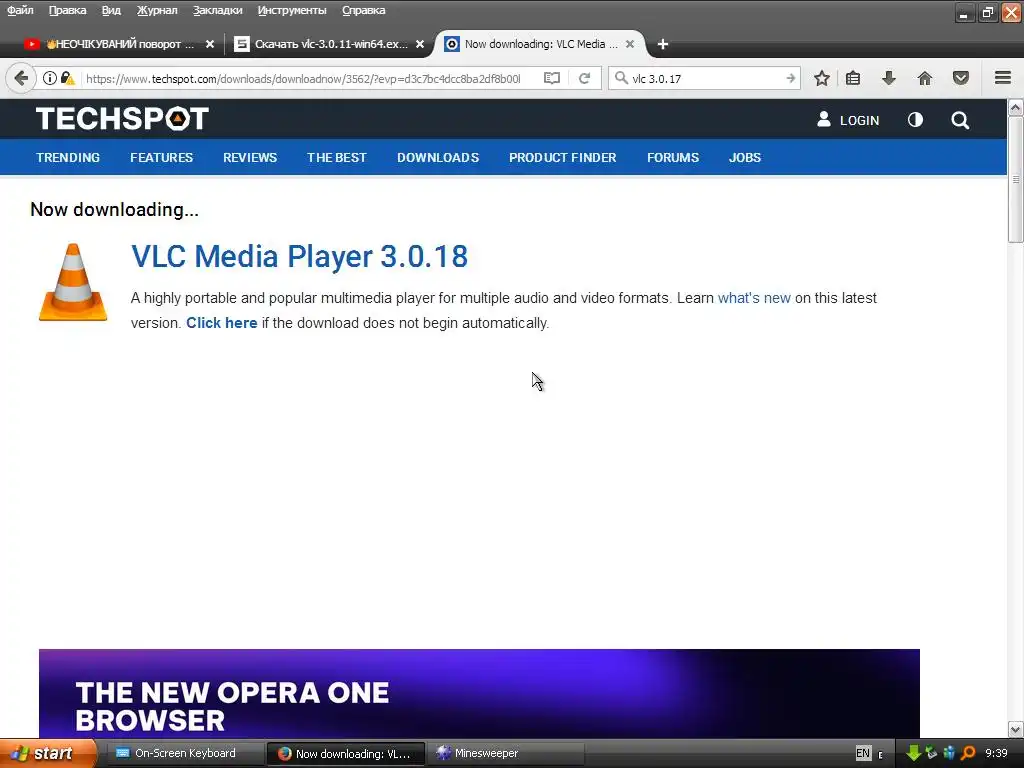Reload the current page
Viewport: 1024px width, 768px height.
coord(584,78)
